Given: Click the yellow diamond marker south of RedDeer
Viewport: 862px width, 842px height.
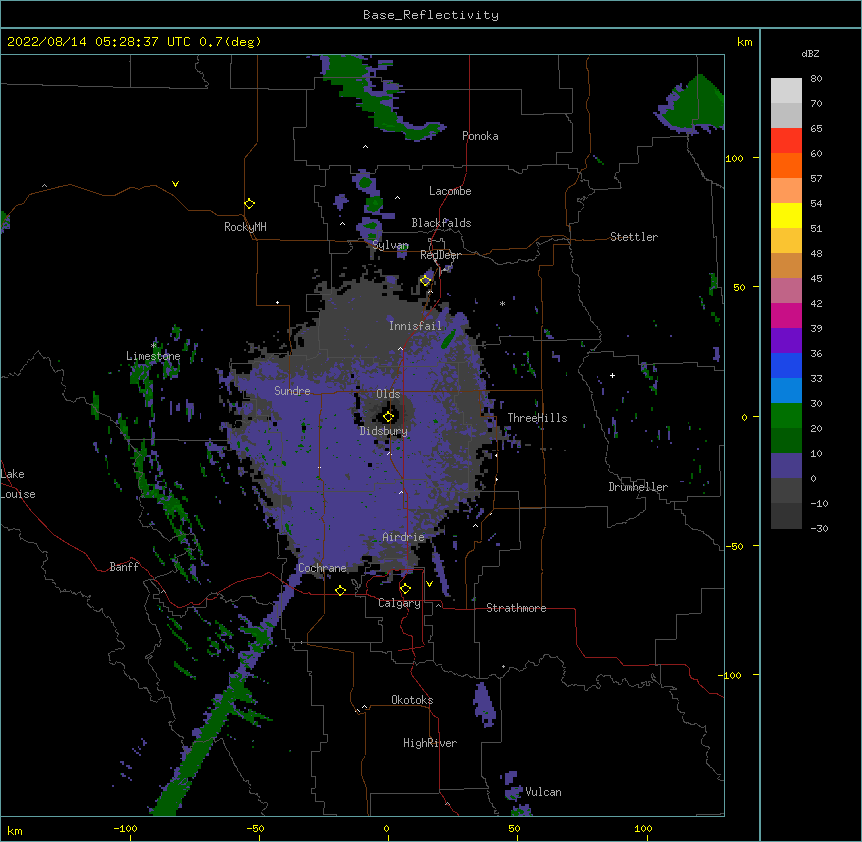Looking at the screenshot, I should pyautogui.click(x=425, y=280).
